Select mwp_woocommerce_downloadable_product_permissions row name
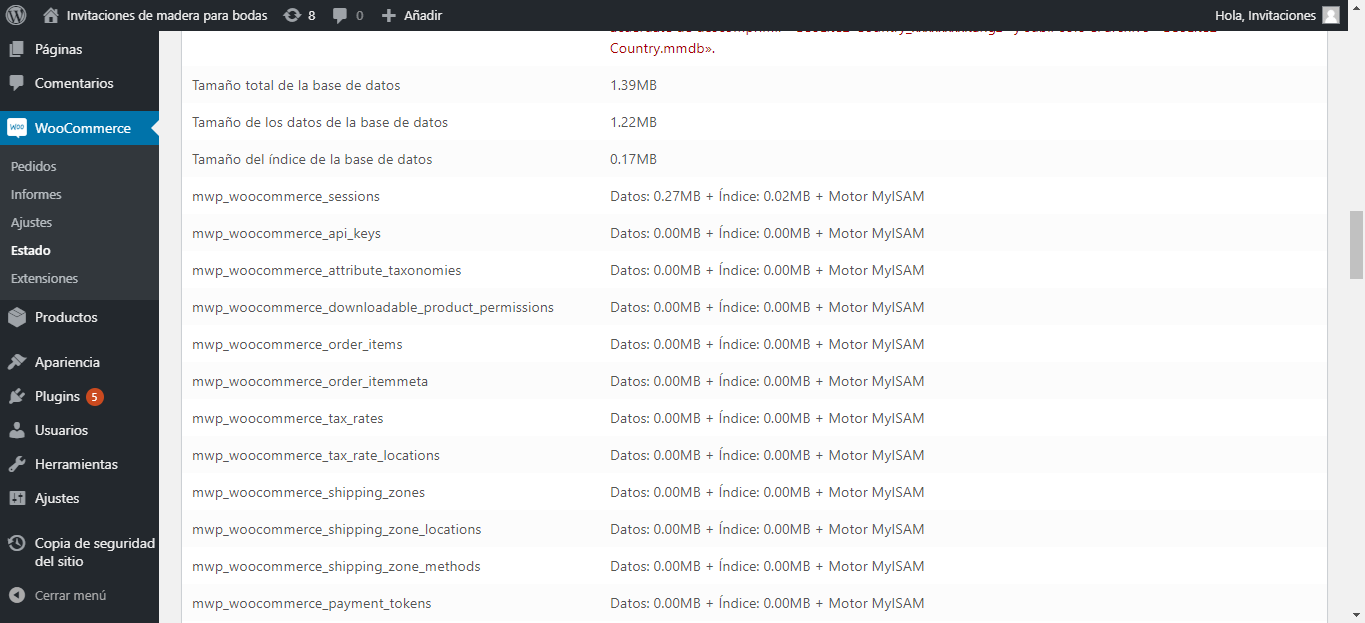This screenshot has width=1365, height=623. coord(373,307)
